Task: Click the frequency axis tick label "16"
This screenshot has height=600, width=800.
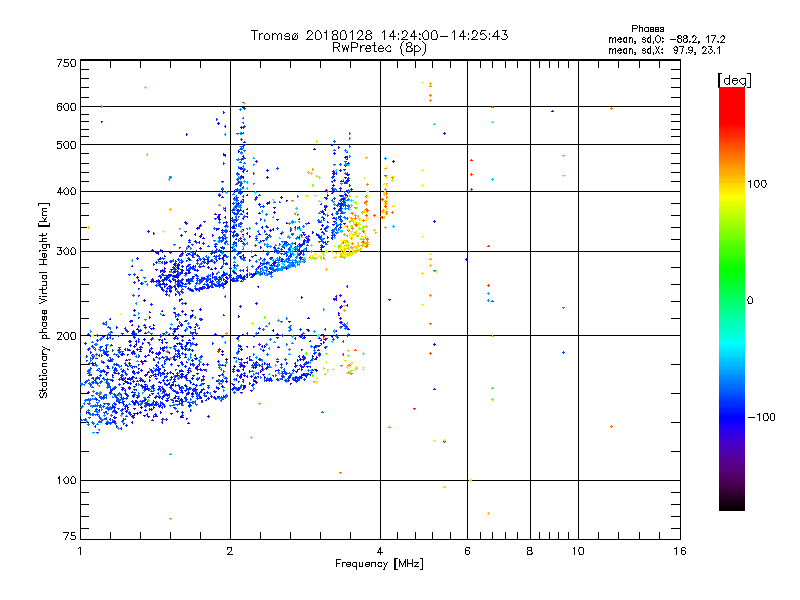Action: coord(680,551)
